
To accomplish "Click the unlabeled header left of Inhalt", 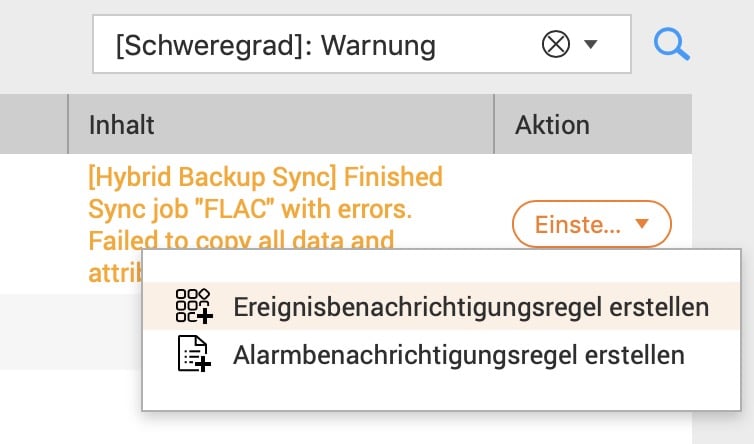I will click(33, 124).
